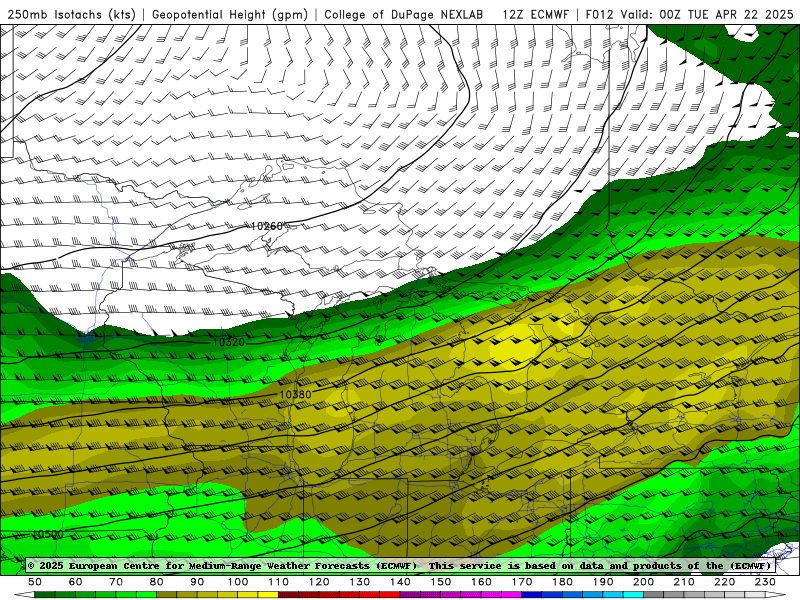
Task: Click the ECMWF copyright notice banner
Action: click(399, 566)
